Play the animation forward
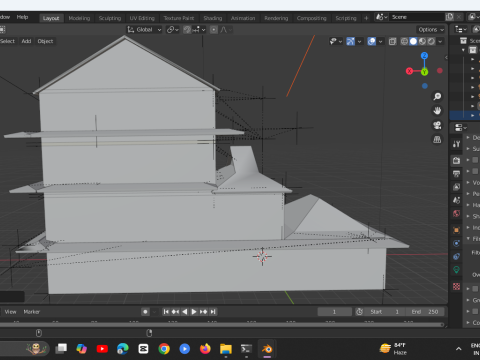Screen dimensions: 480x360 click(194, 312)
